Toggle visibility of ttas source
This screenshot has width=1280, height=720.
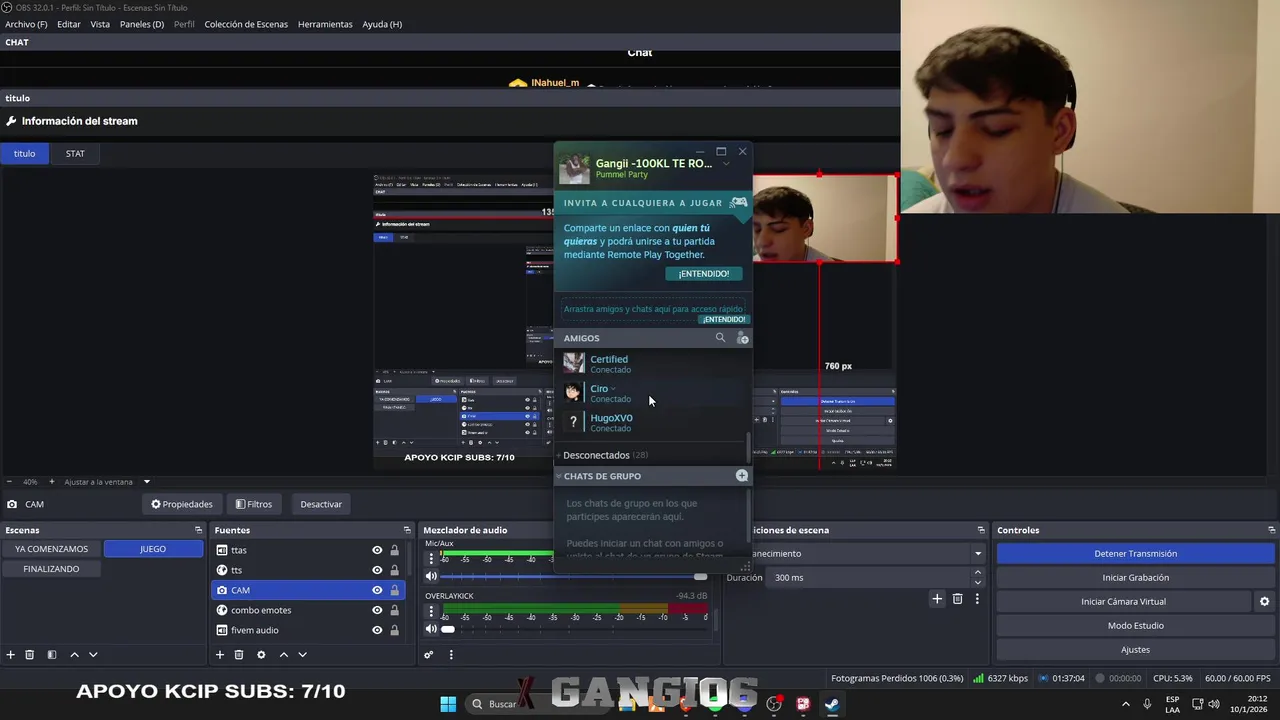377,550
